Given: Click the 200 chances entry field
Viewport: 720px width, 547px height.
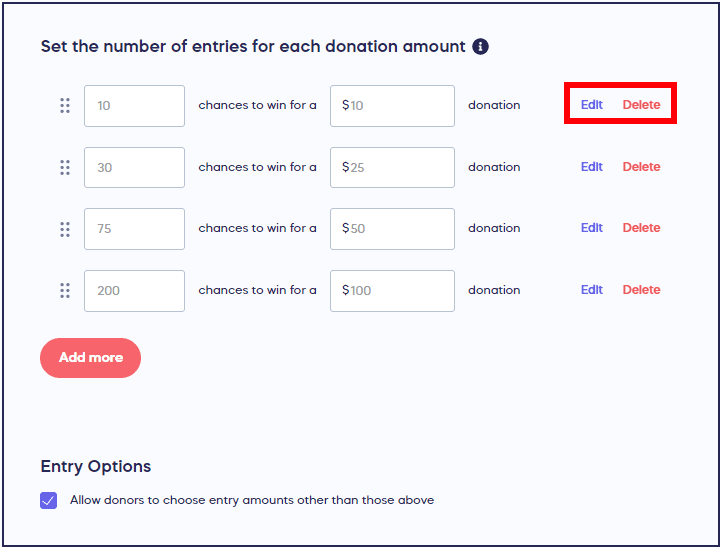Looking at the screenshot, I should pyautogui.click(x=134, y=291).
